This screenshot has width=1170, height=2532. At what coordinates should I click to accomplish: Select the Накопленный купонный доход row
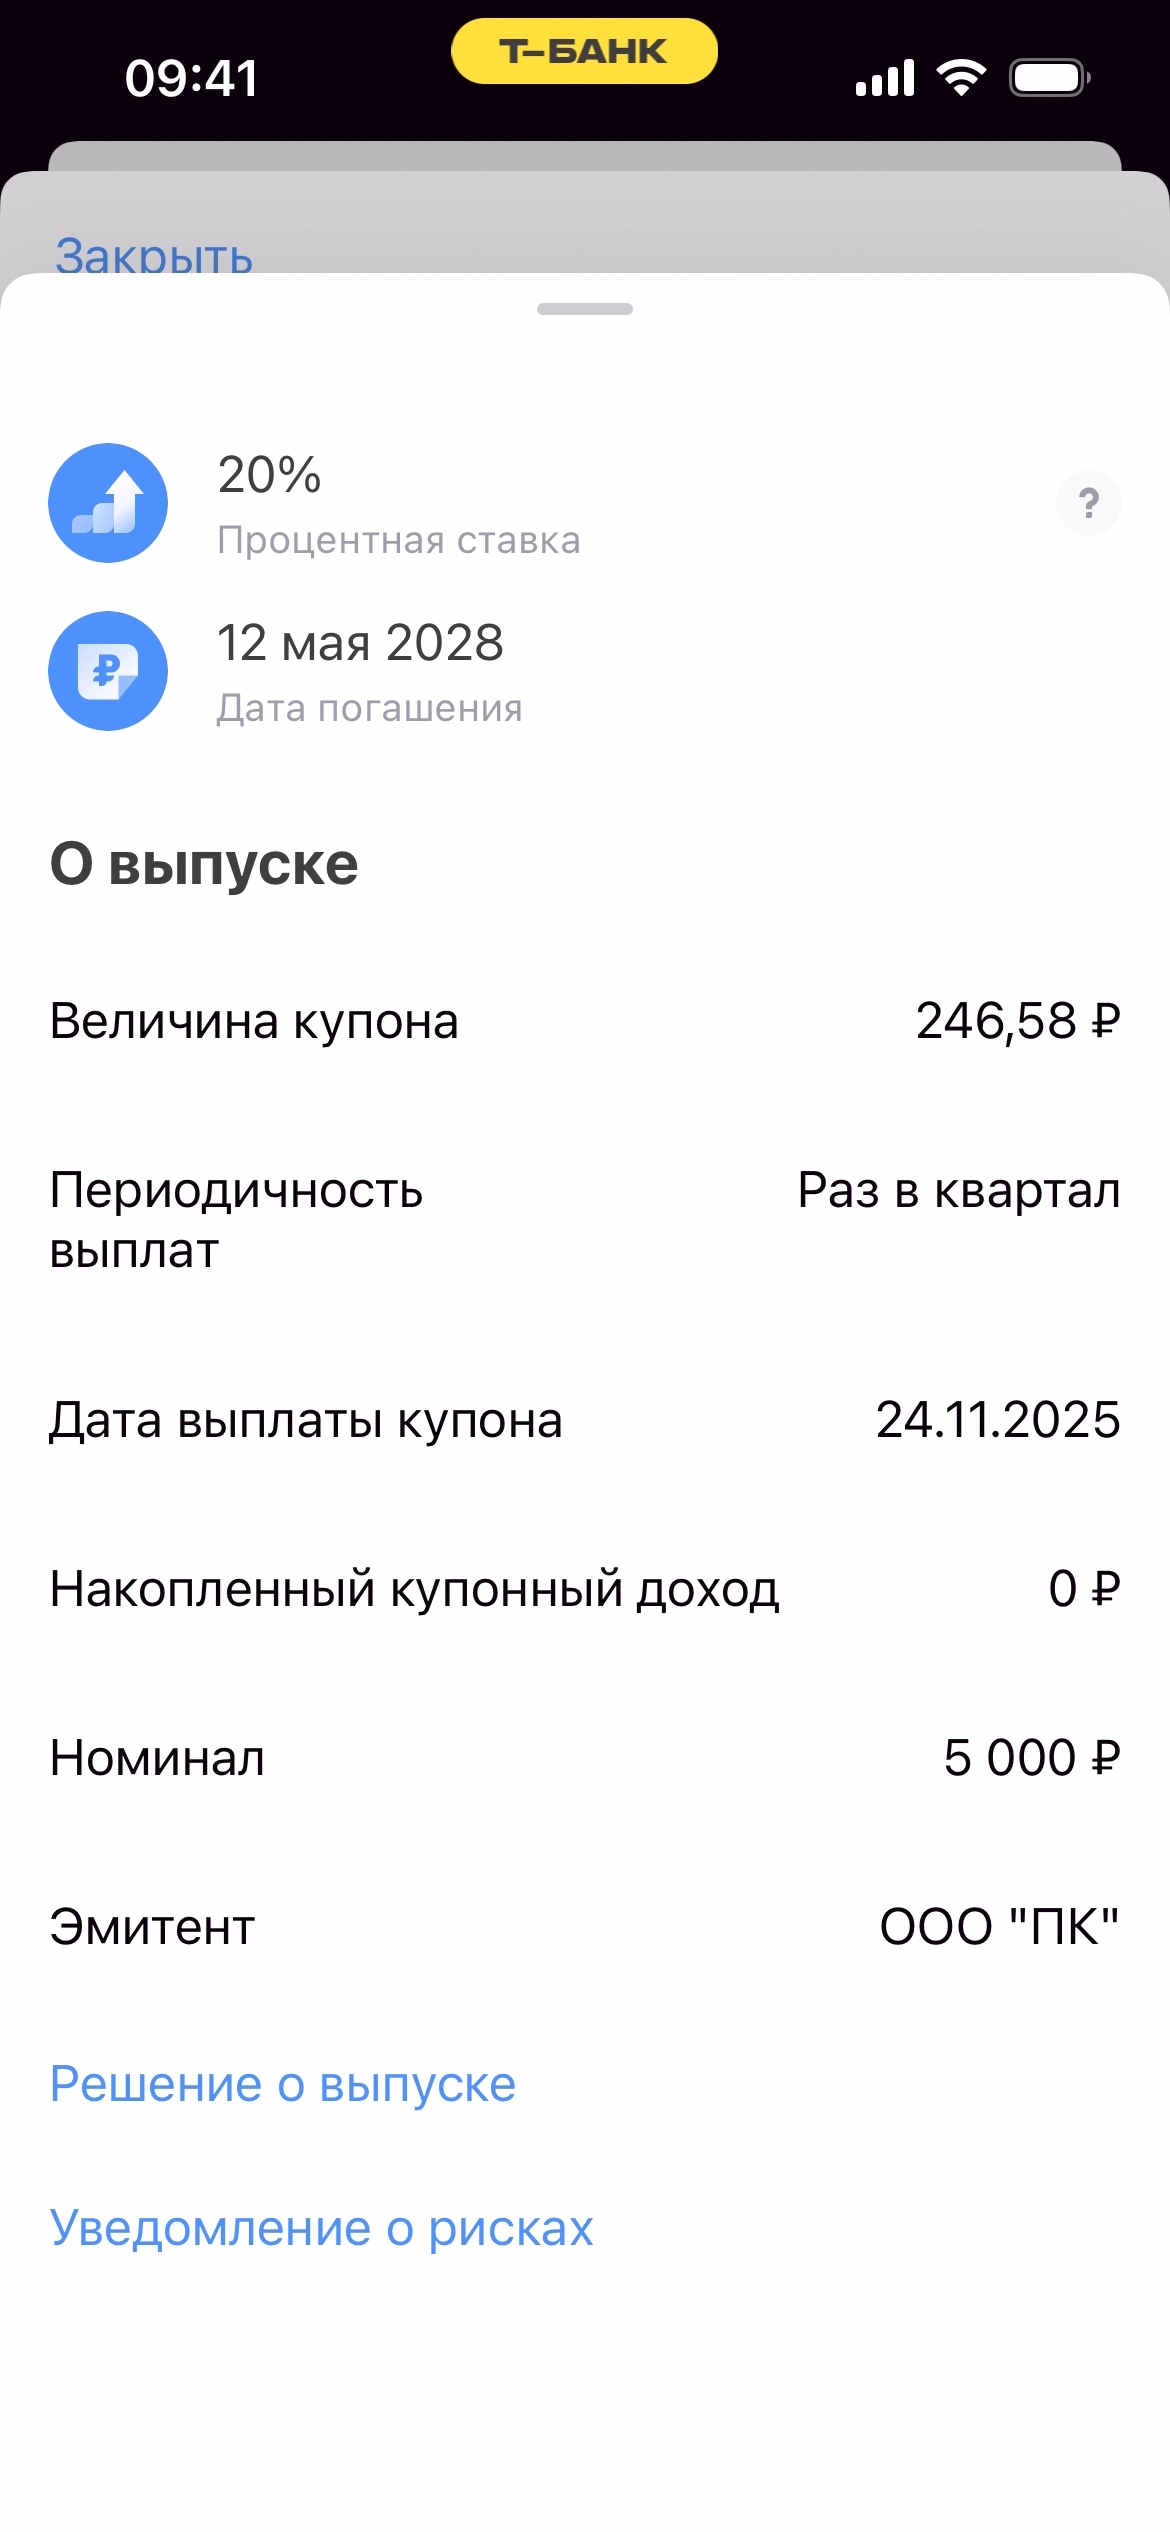414,1589
